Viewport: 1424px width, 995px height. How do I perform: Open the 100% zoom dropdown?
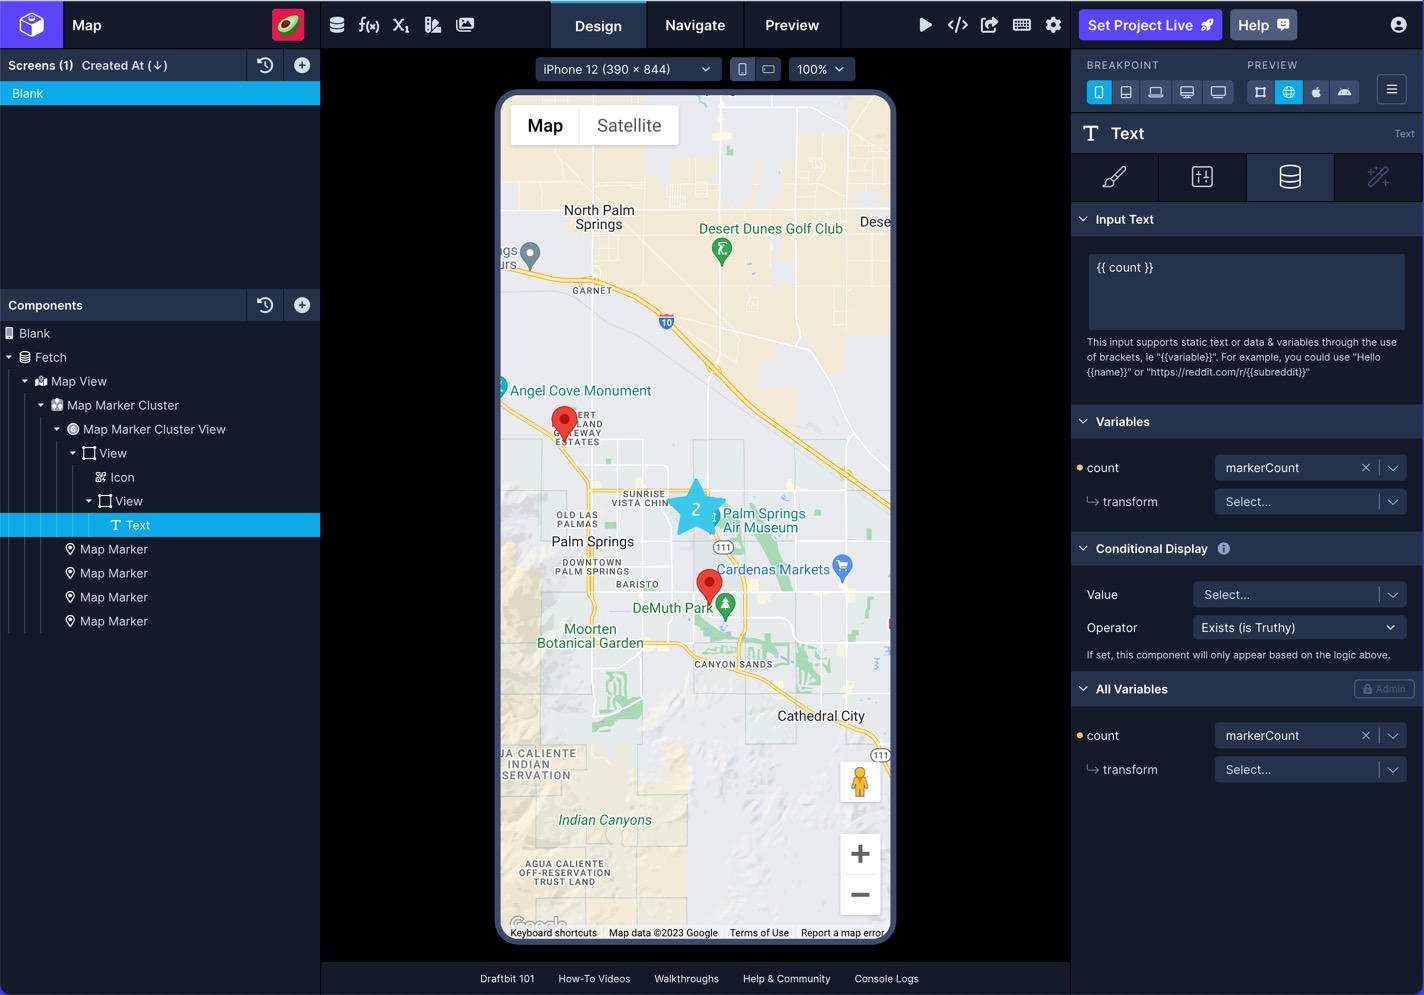point(821,69)
